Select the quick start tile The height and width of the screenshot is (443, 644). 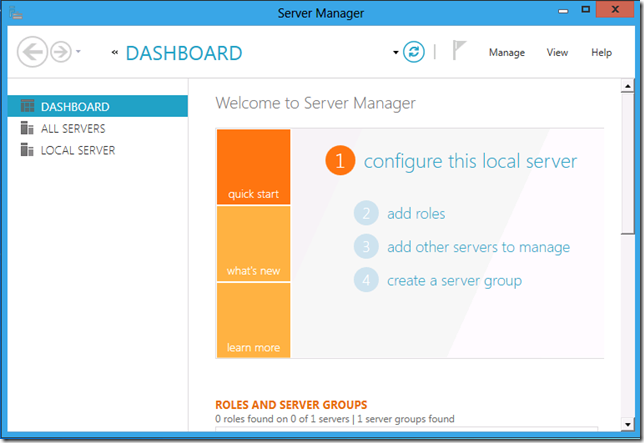point(253,167)
